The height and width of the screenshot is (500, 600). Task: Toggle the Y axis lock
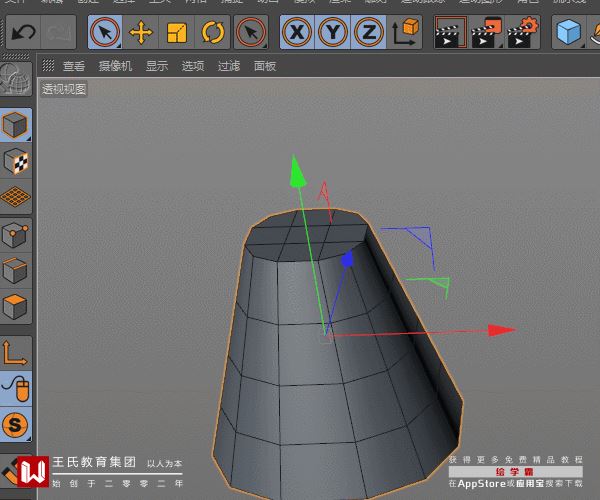coord(332,32)
